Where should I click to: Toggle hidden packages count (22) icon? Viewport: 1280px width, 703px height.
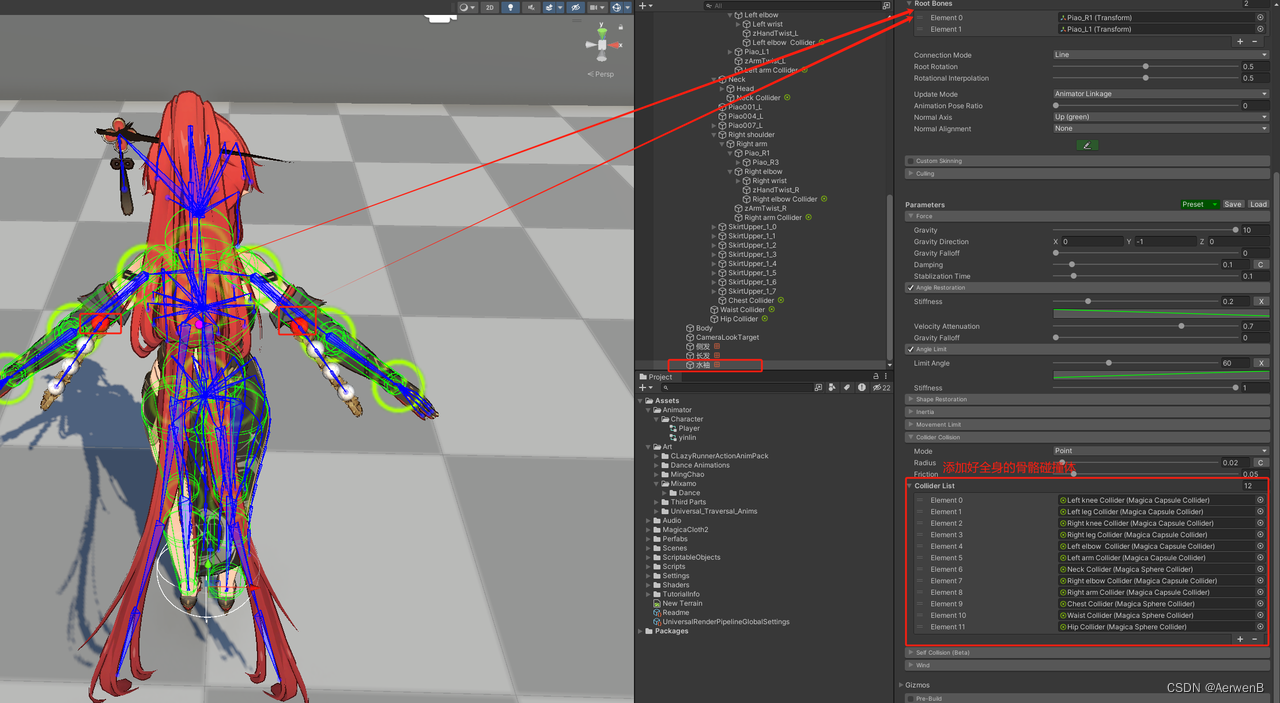[x=881, y=388]
